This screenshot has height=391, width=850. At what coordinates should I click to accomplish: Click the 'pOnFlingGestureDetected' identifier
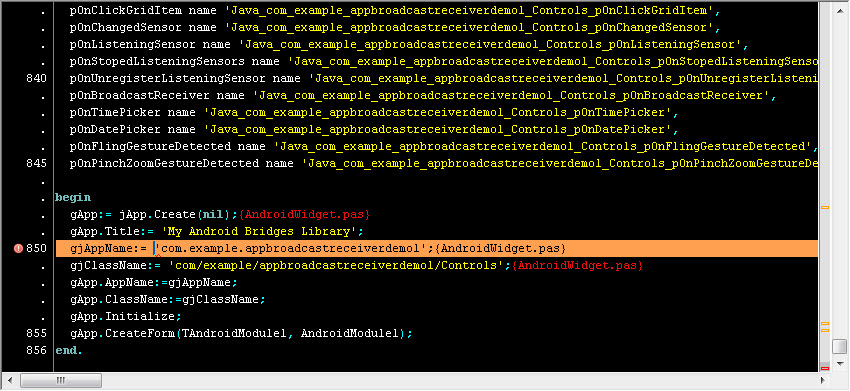pos(150,146)
